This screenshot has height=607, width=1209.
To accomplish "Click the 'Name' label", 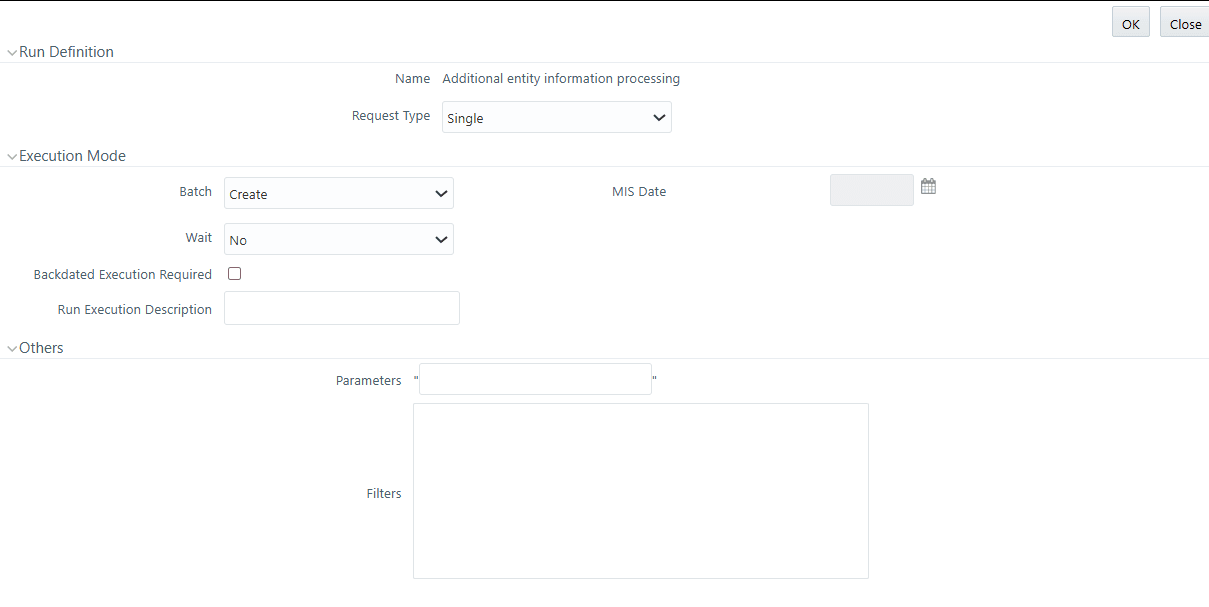I will 413,78.
